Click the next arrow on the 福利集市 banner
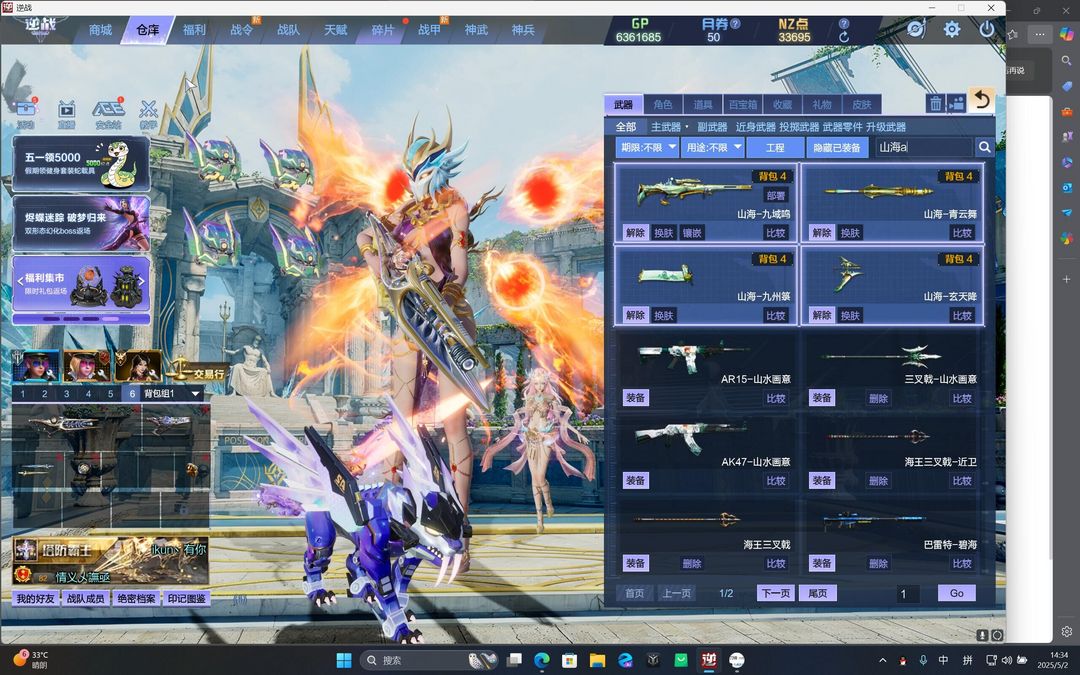Image resolution: width=1080 pixels, height=675 pixels. tap(141, 281)
